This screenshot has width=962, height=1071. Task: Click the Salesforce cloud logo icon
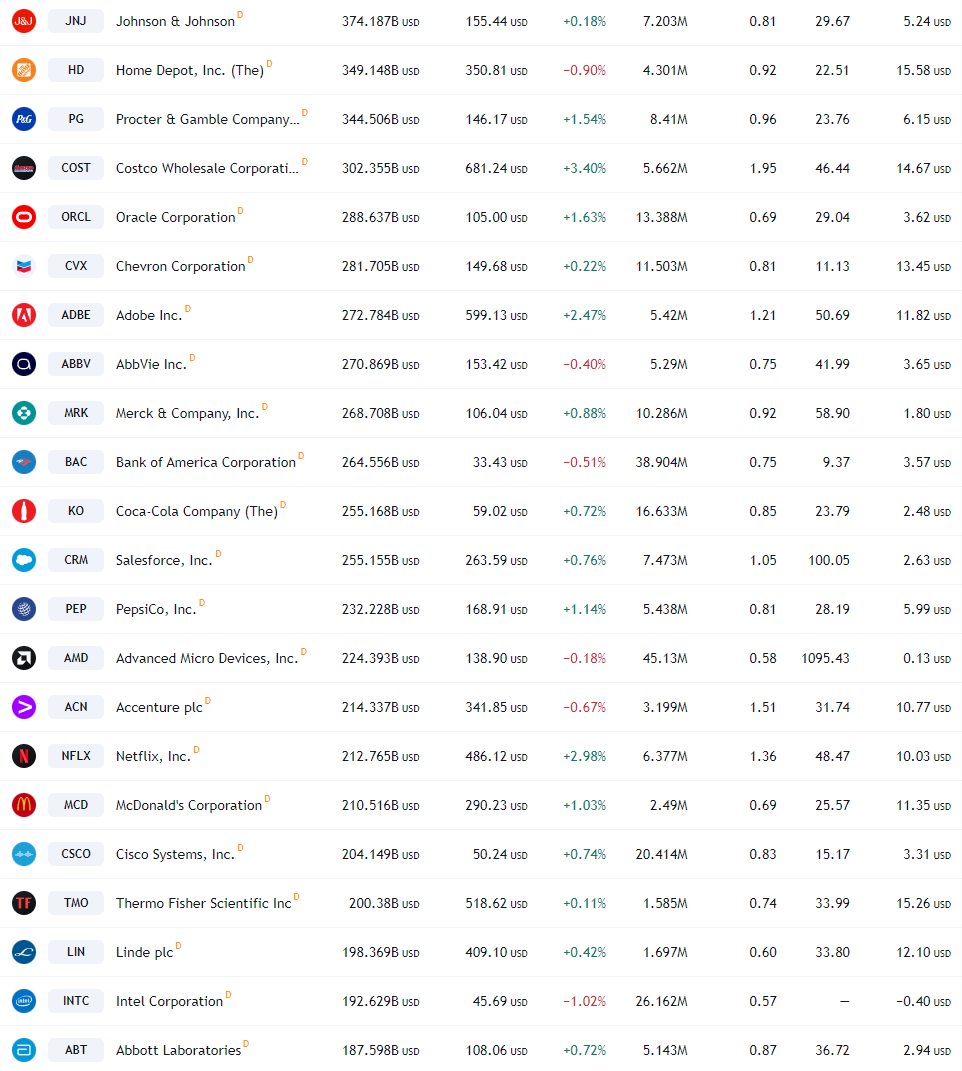tap(24, 560)
